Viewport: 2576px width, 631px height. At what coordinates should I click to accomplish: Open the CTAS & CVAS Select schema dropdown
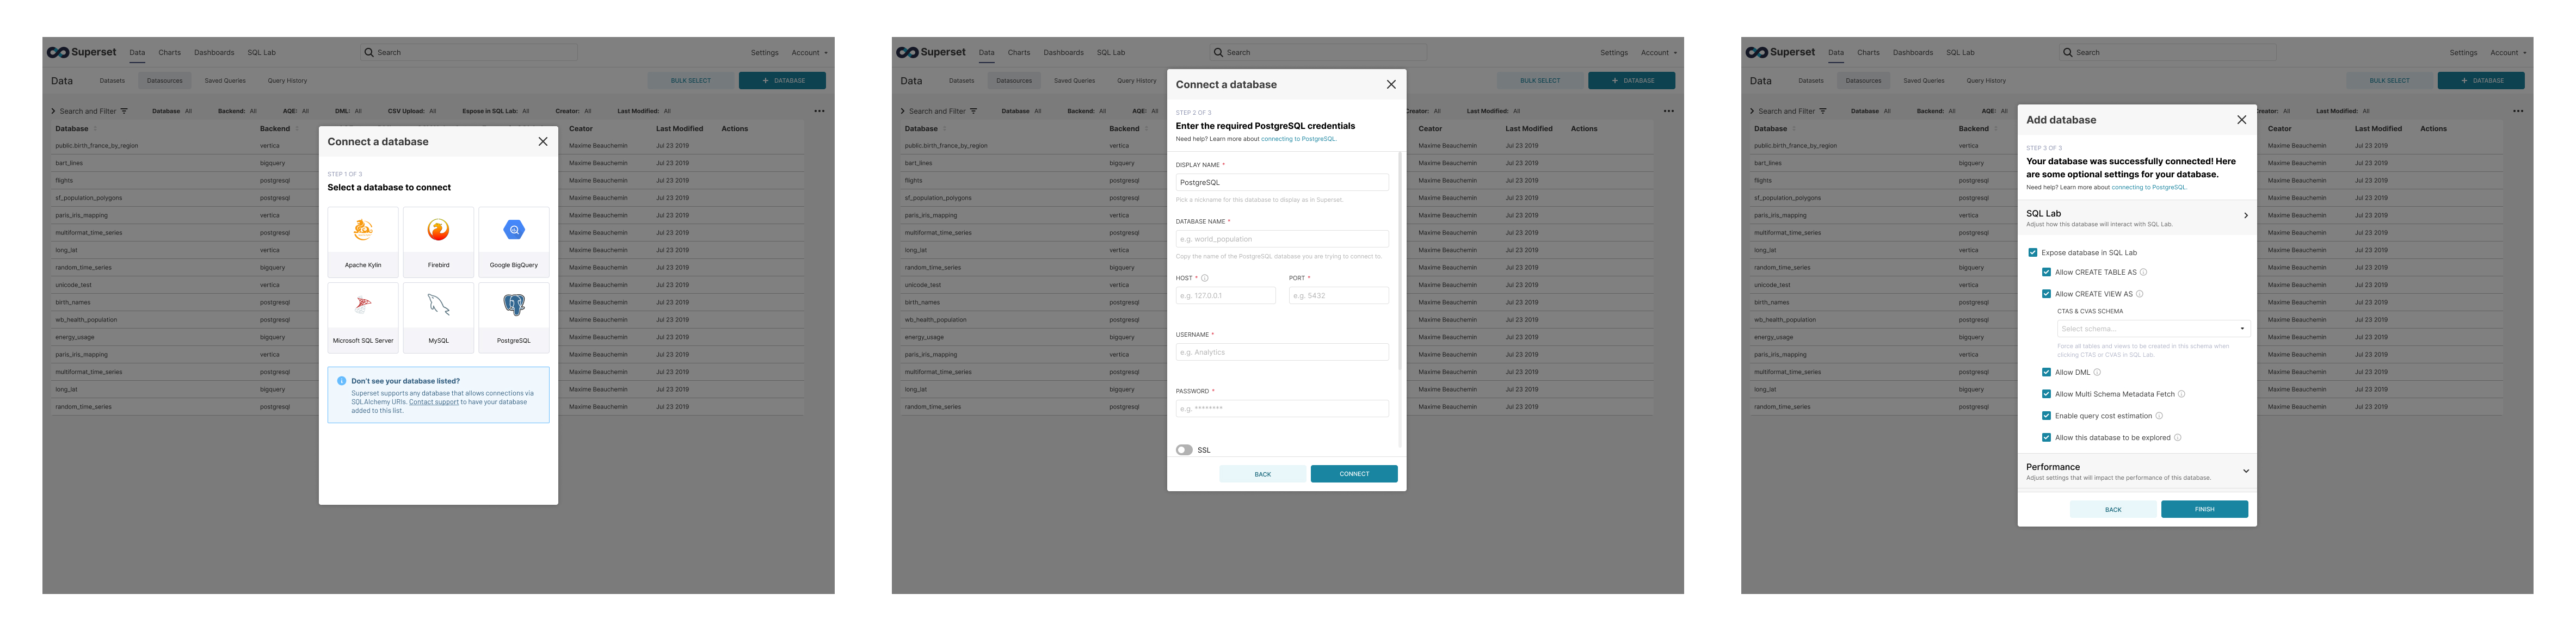coord(2153,329)
